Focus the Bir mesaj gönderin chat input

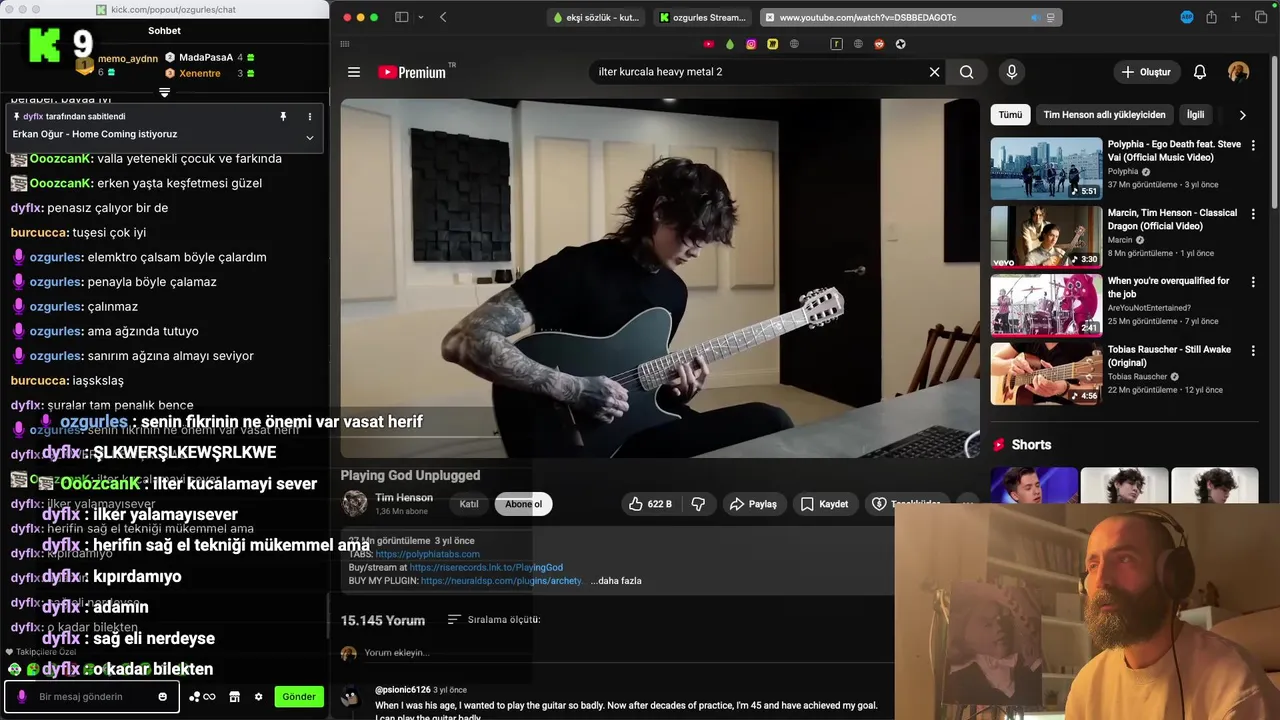pos(92,697)
